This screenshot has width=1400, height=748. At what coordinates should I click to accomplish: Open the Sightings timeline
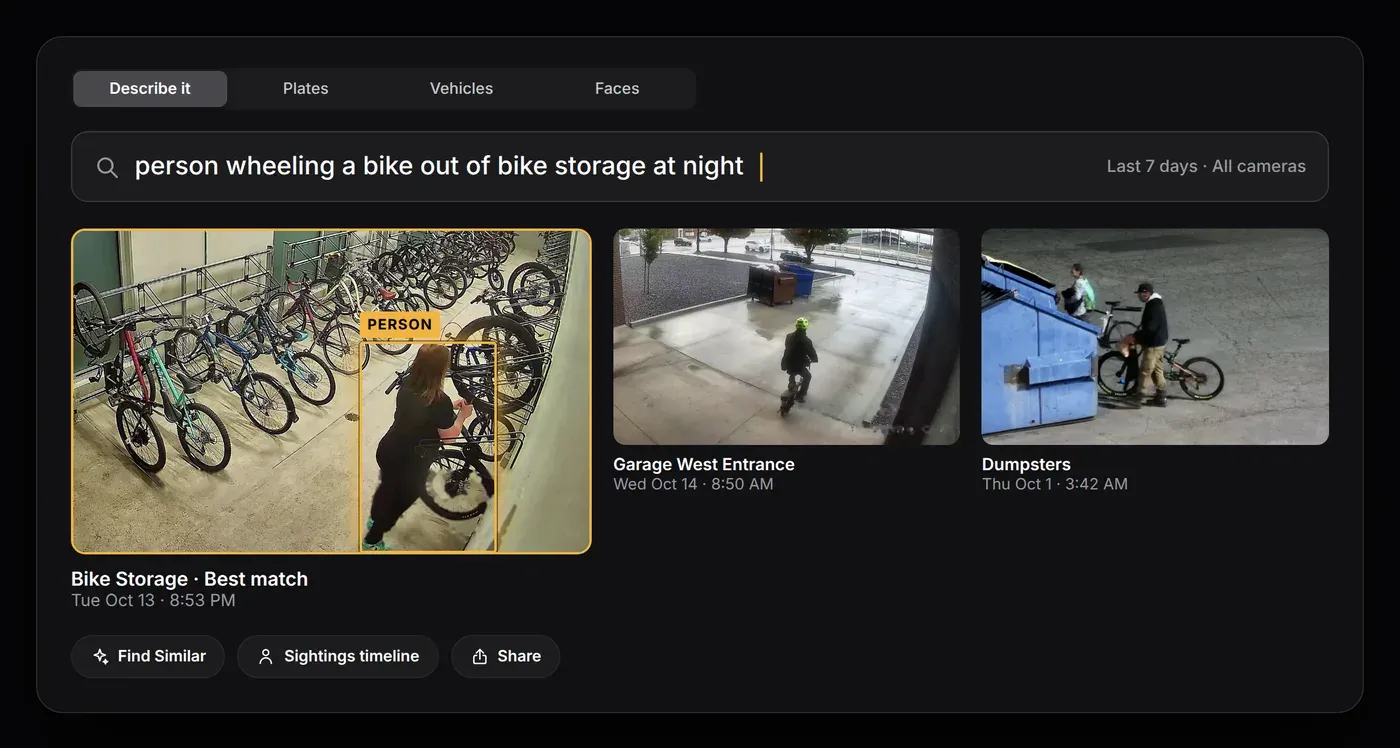338,657
